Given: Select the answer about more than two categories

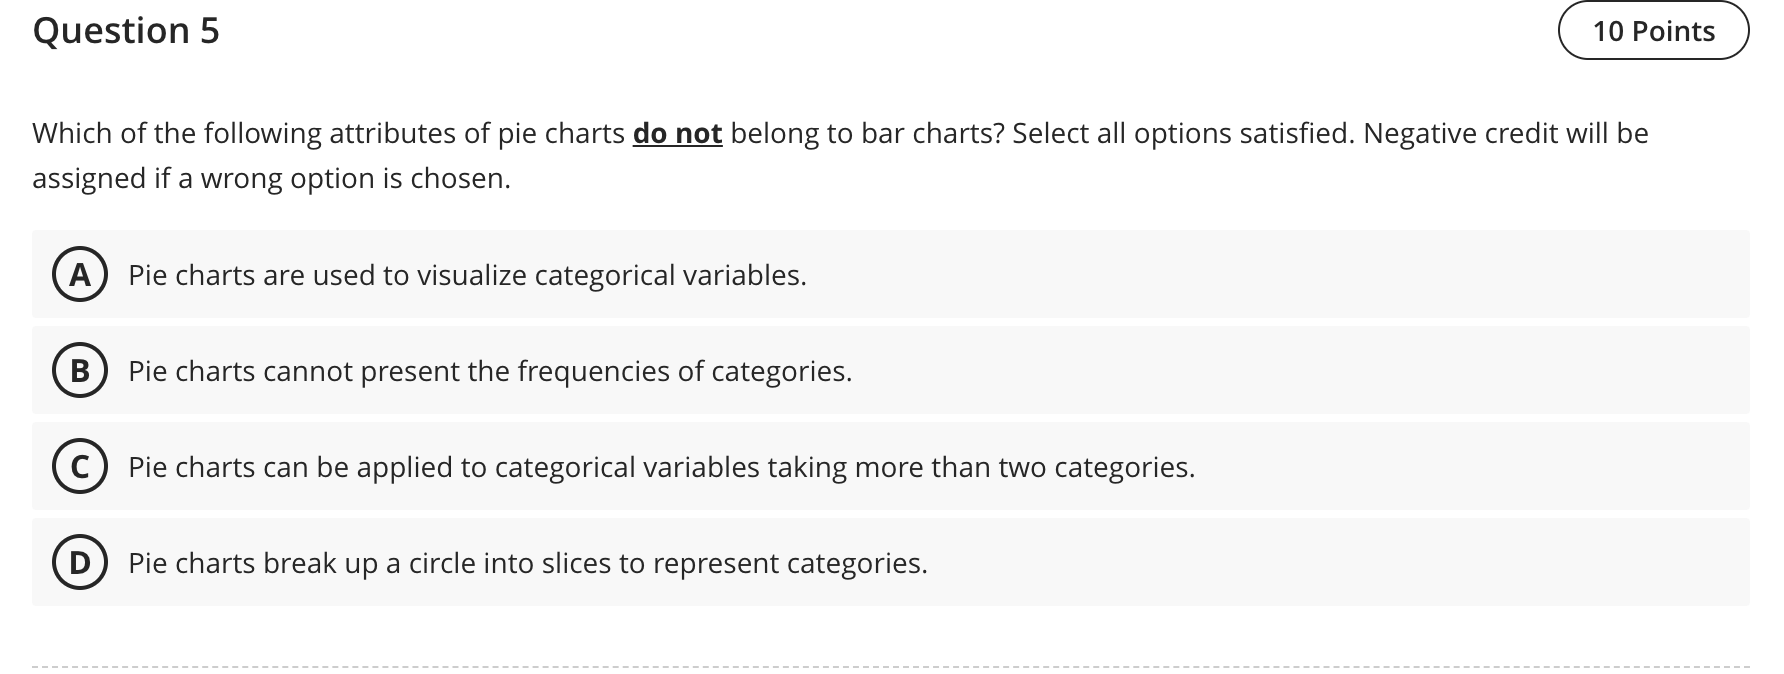Looking at the screenshot, I should [662, 466].
